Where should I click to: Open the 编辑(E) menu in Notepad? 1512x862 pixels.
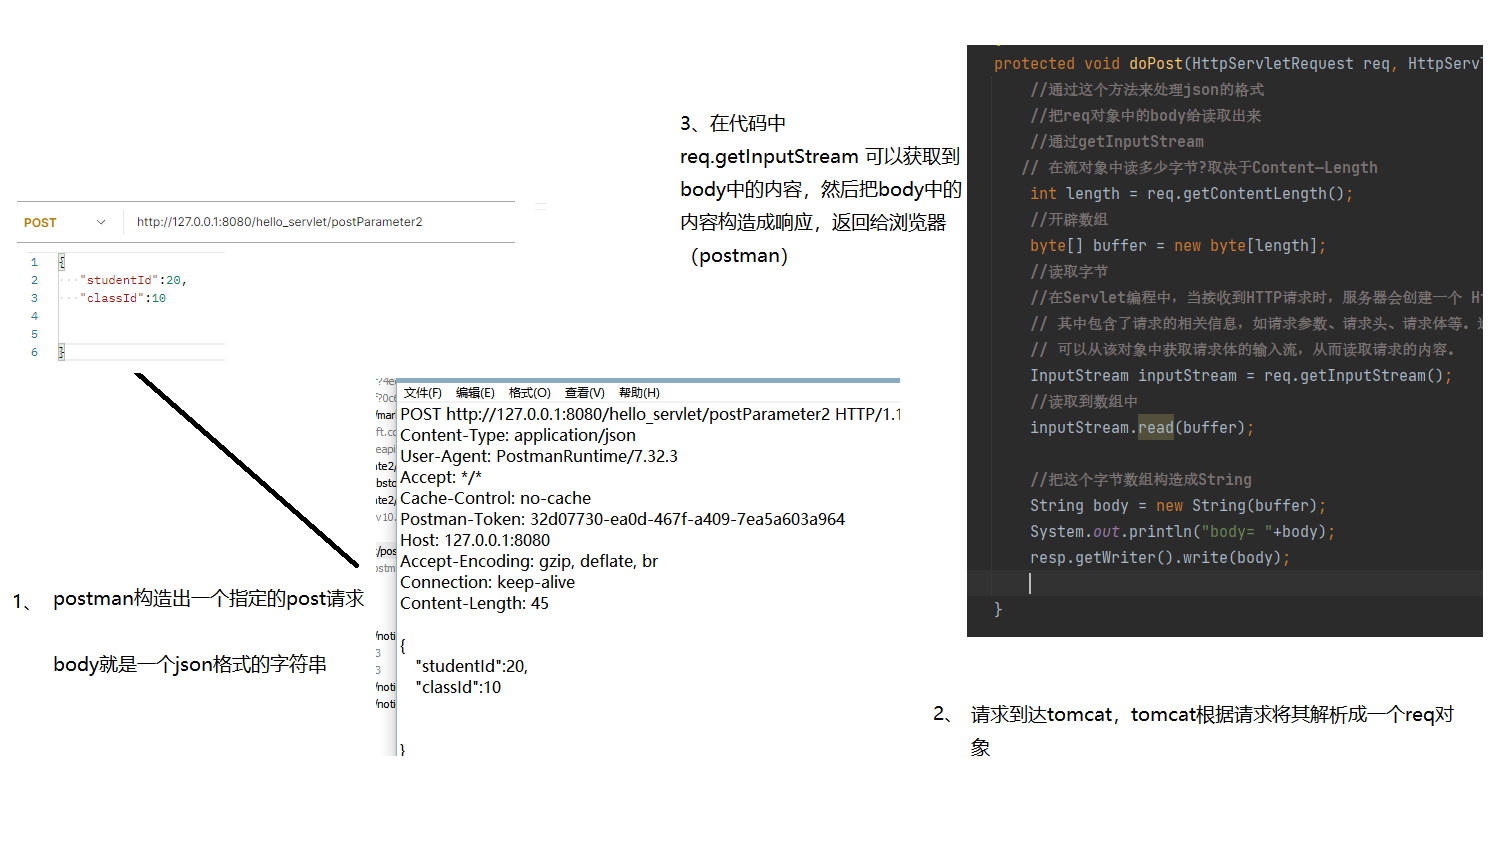pos(475,393)
